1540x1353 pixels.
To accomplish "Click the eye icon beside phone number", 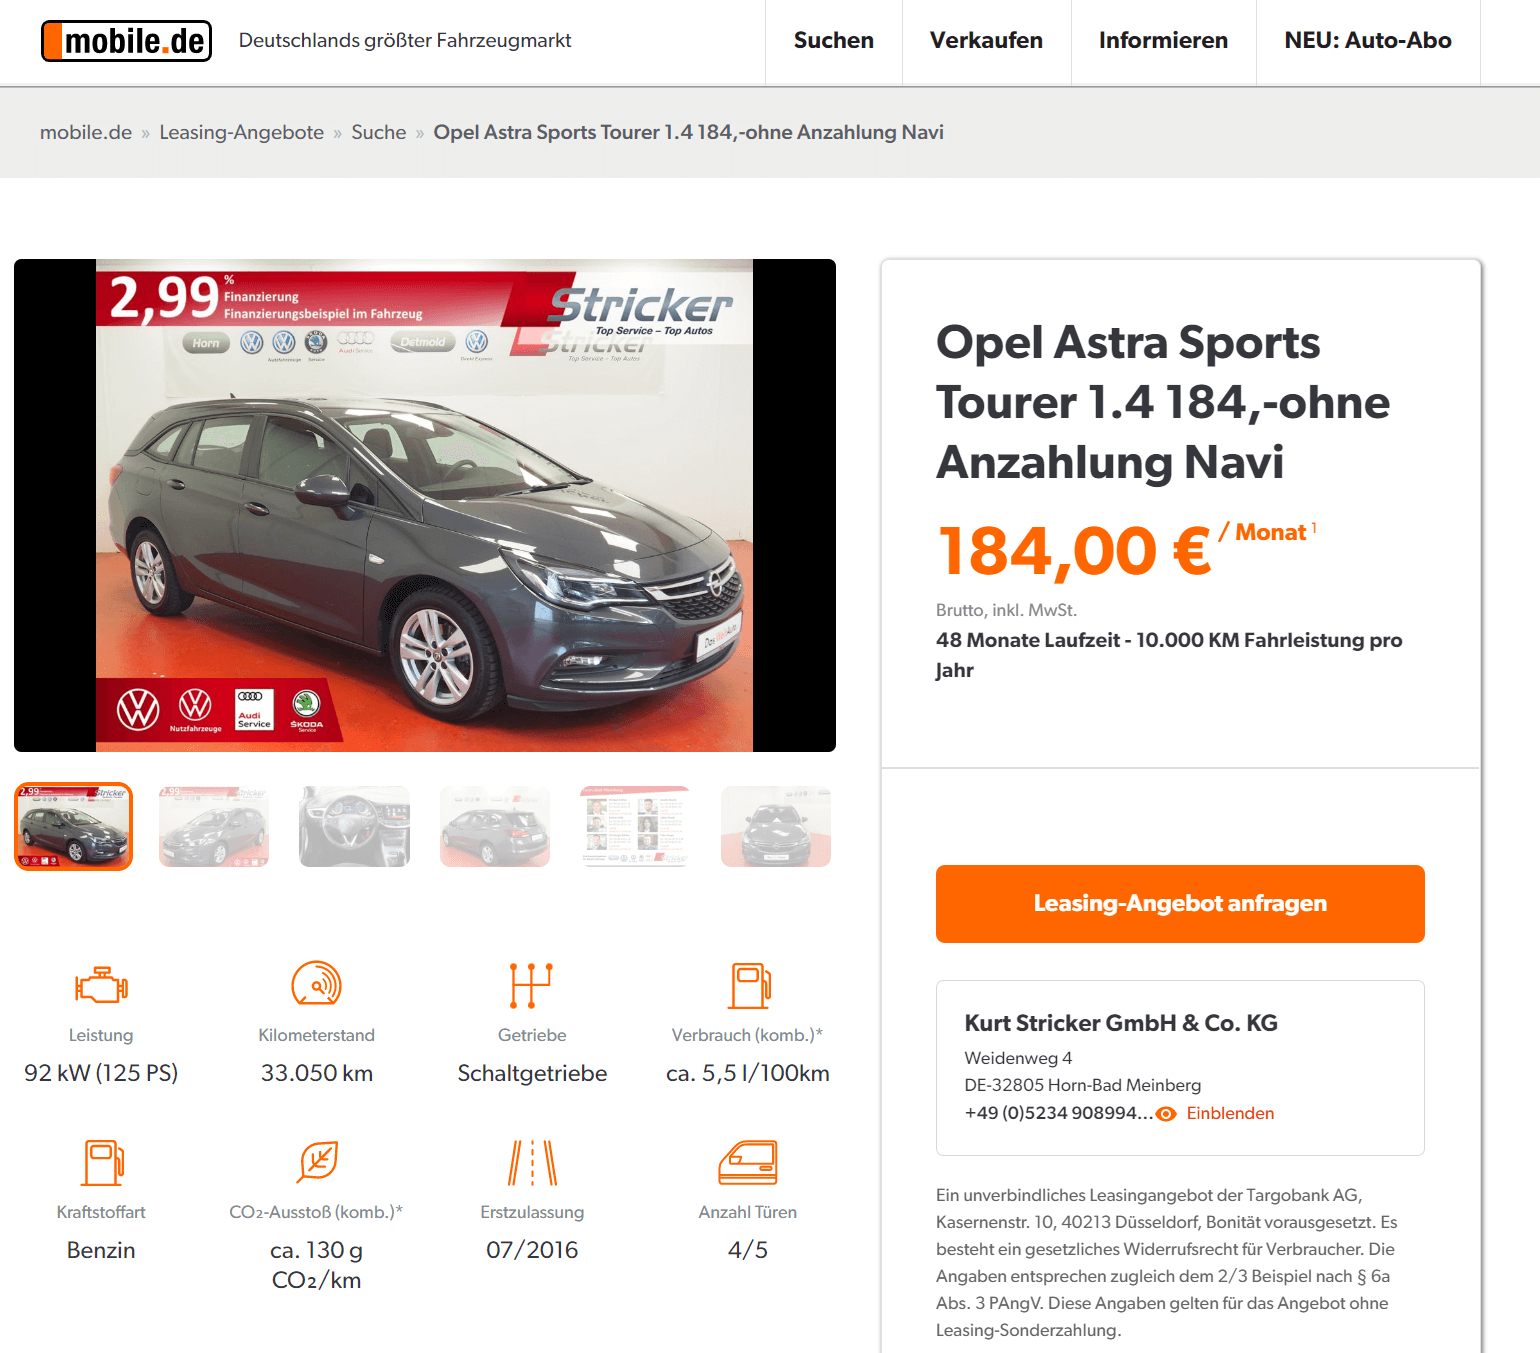I will [x=1166, y=1114].
